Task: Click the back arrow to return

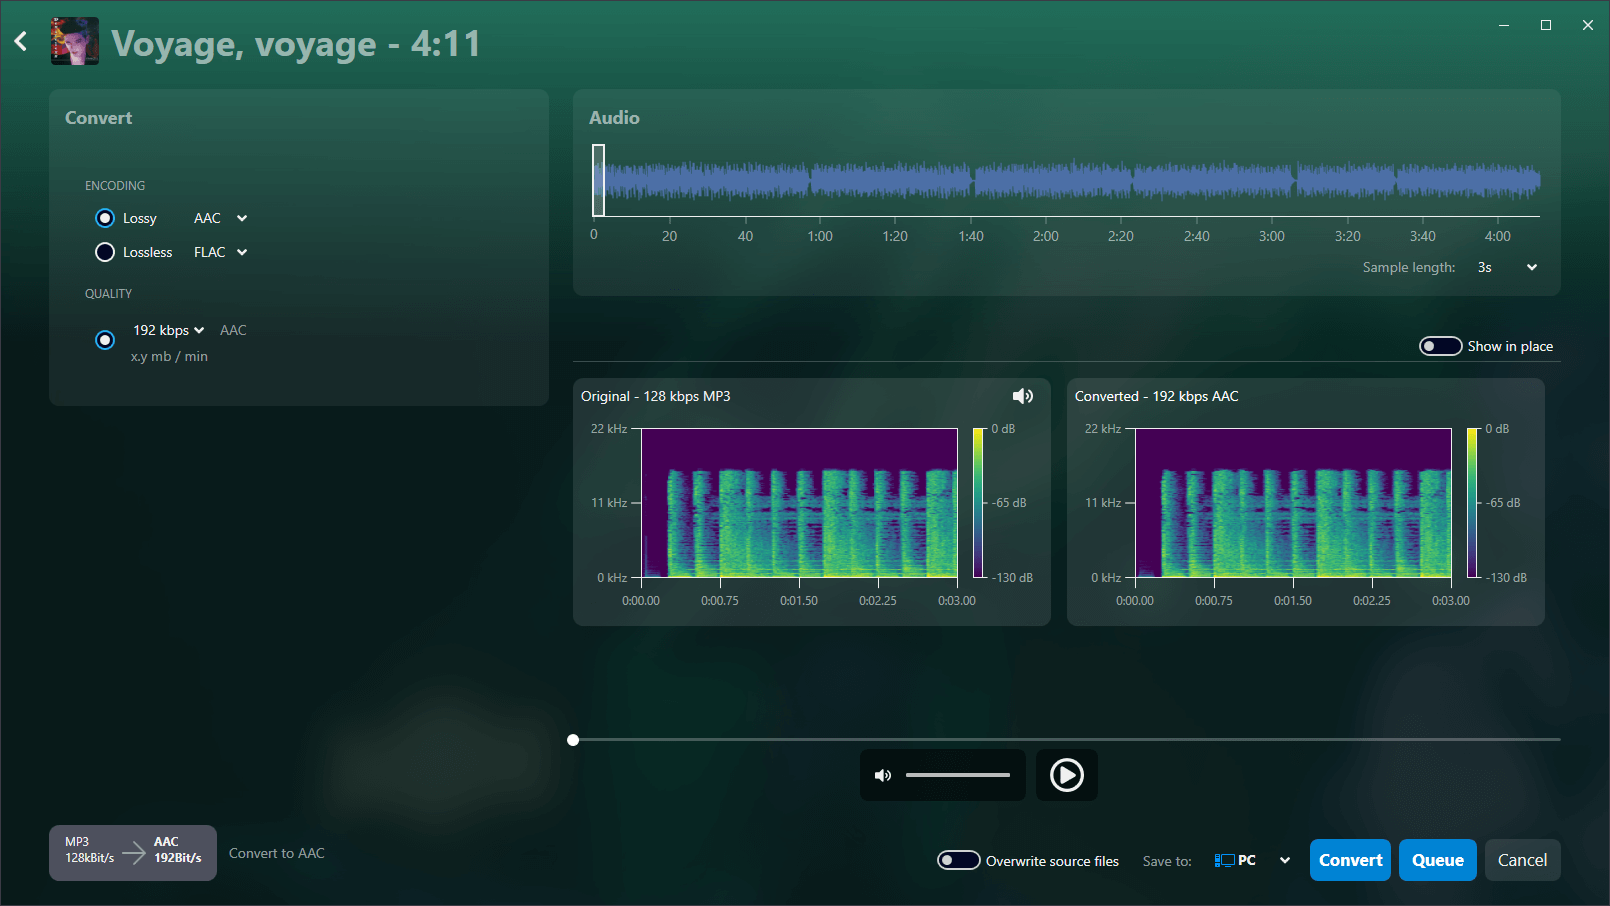Action: [20, 40]
